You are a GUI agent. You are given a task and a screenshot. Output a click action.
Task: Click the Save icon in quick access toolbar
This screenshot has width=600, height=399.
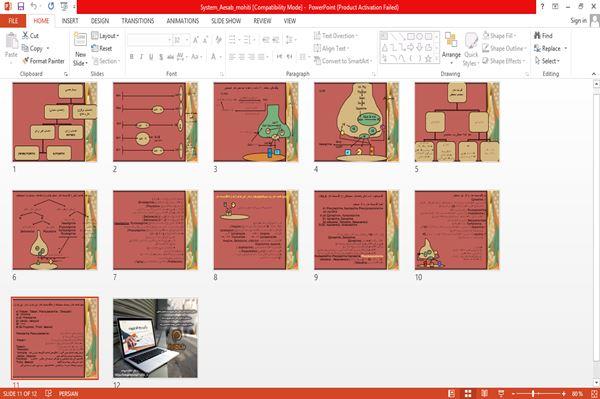coord(21,7)
